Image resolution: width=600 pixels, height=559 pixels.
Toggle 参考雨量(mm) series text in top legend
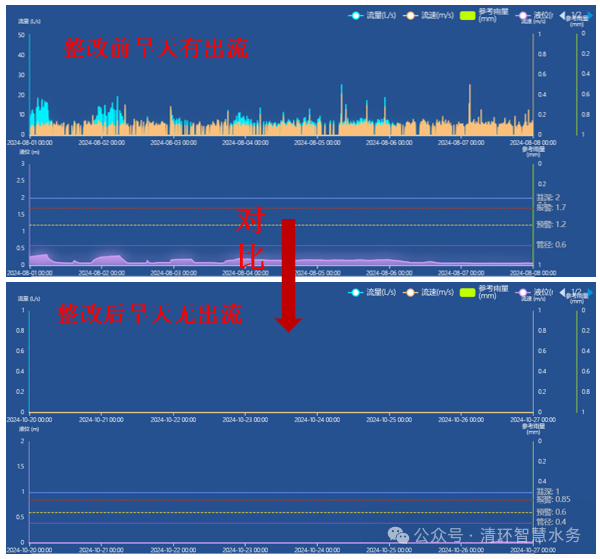tap(493, 15)
